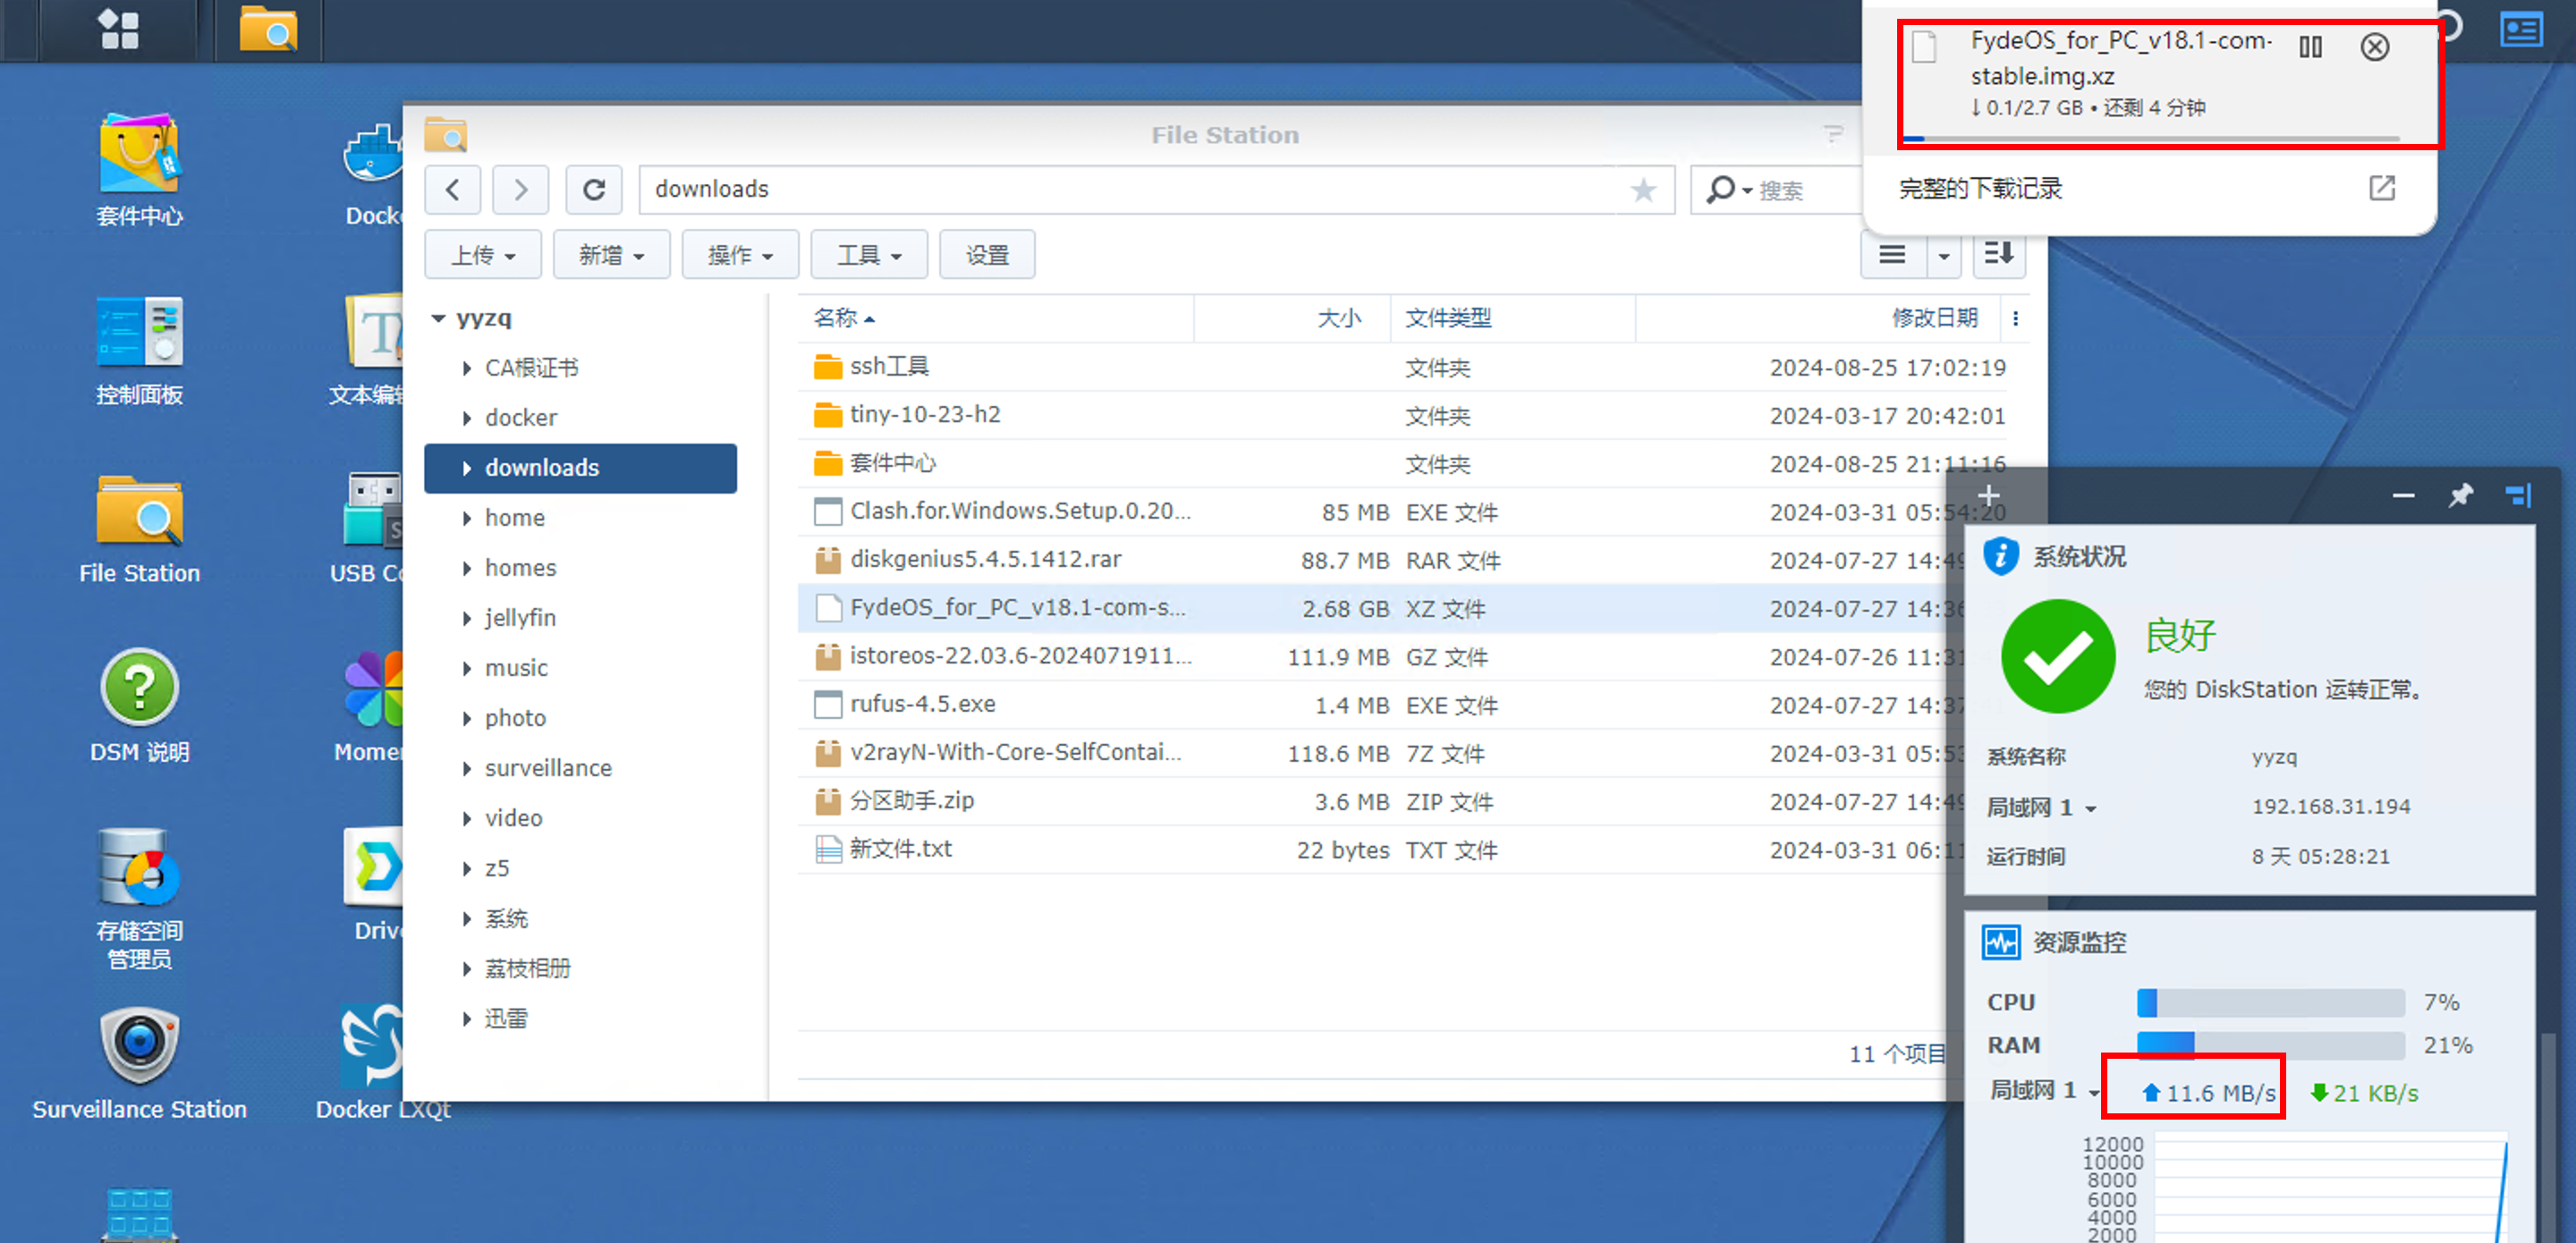Sort by 大小 column header
The height and width of the screenshot is (1243, 2576).
coord(1292,318)
